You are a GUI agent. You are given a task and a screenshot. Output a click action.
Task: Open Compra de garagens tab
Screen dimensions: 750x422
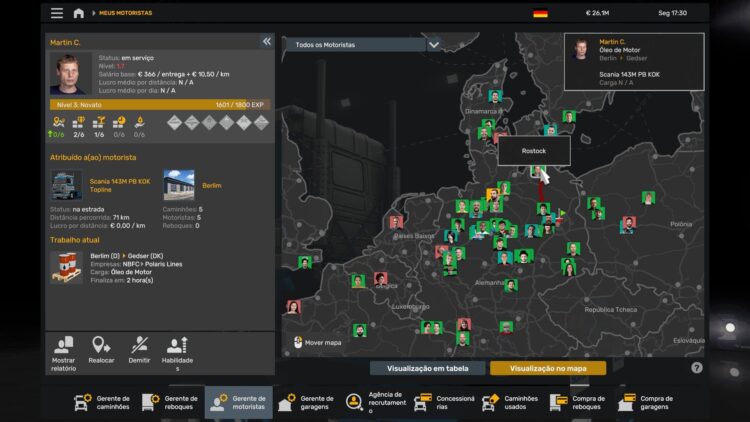coord(646,402)
